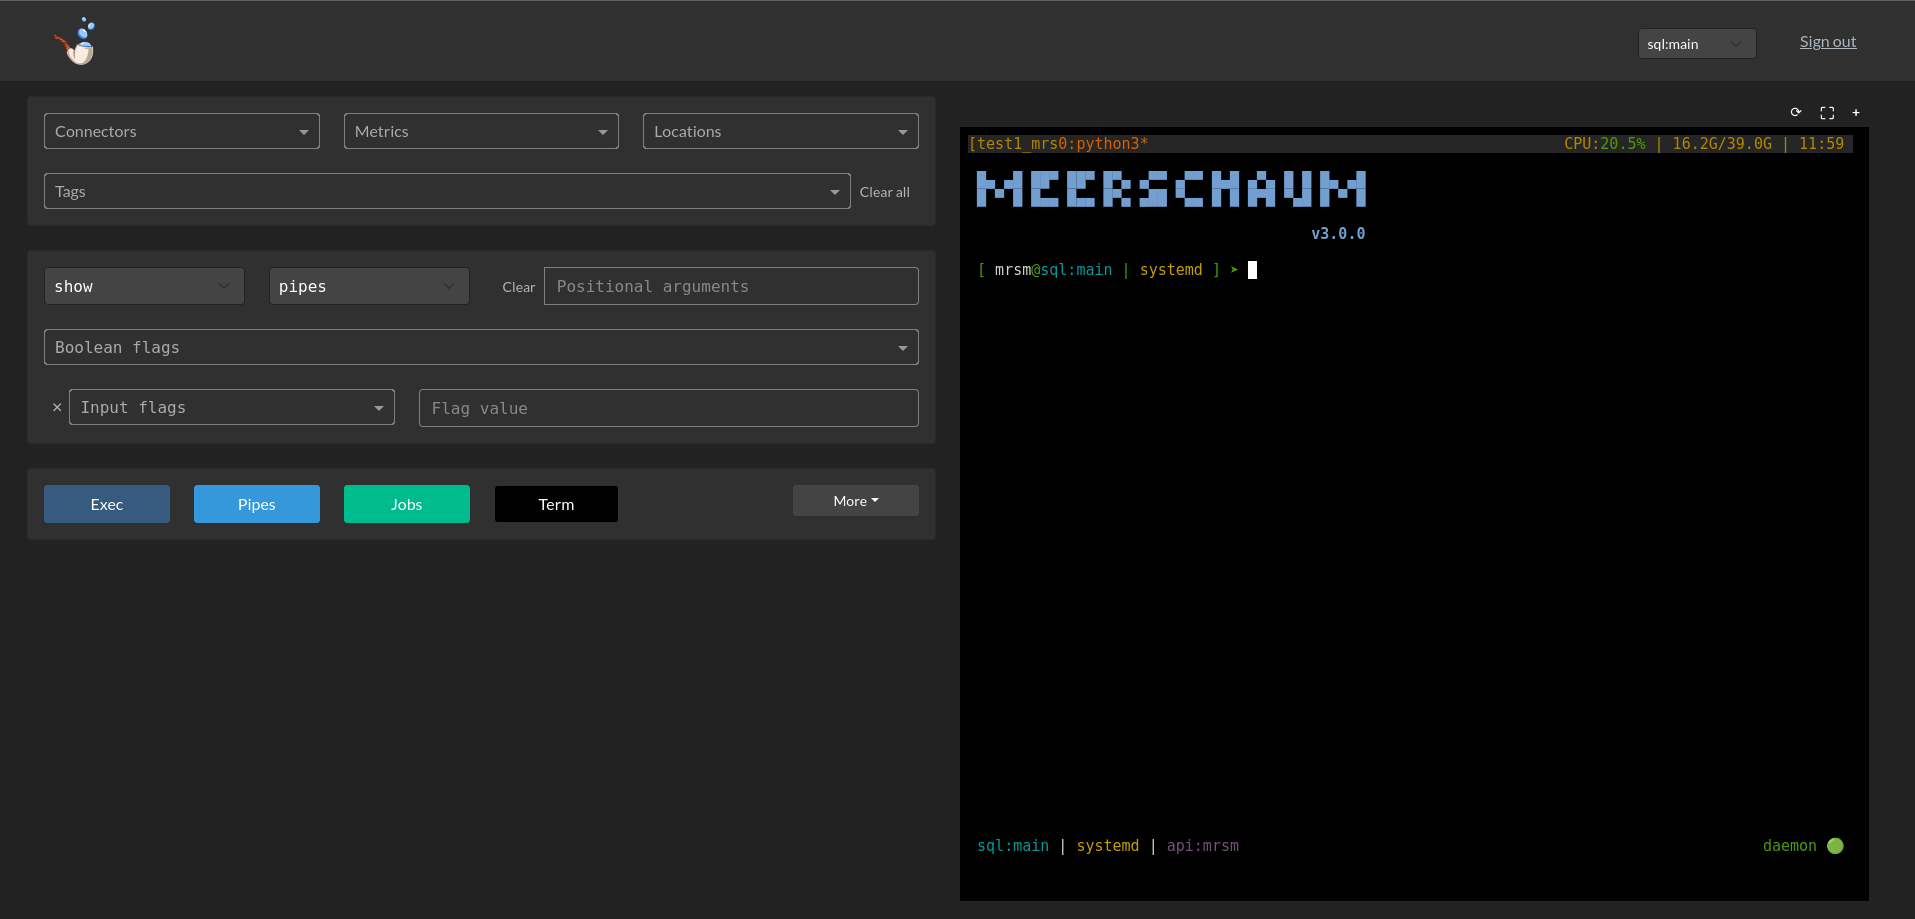Click 'sql:main' in terminal footer

tap(1013, 846)
